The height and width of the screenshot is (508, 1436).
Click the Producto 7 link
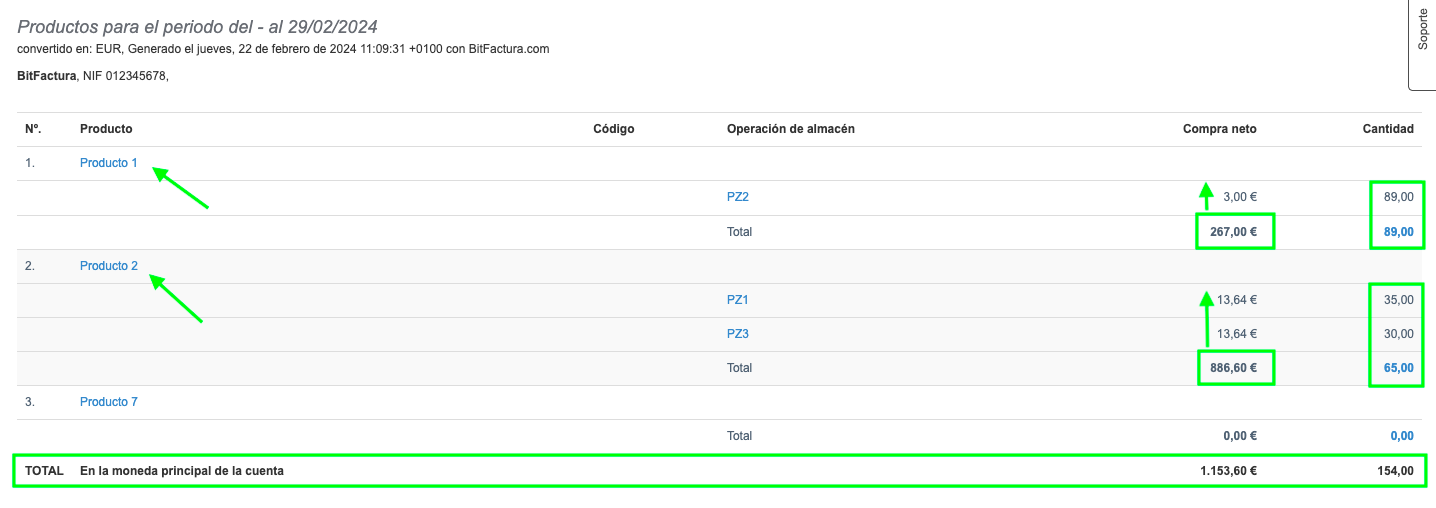(x=108, y=402)
